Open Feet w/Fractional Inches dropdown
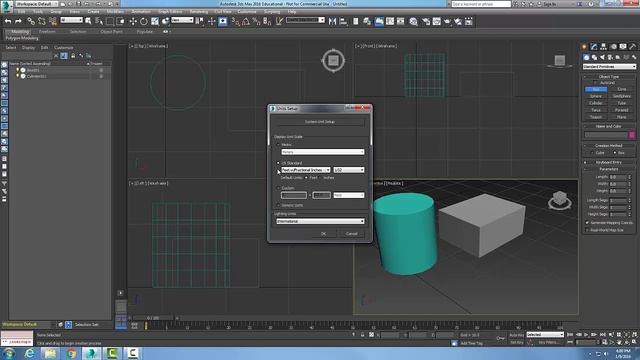The image size is (640, 360). (x=305, y=170)
